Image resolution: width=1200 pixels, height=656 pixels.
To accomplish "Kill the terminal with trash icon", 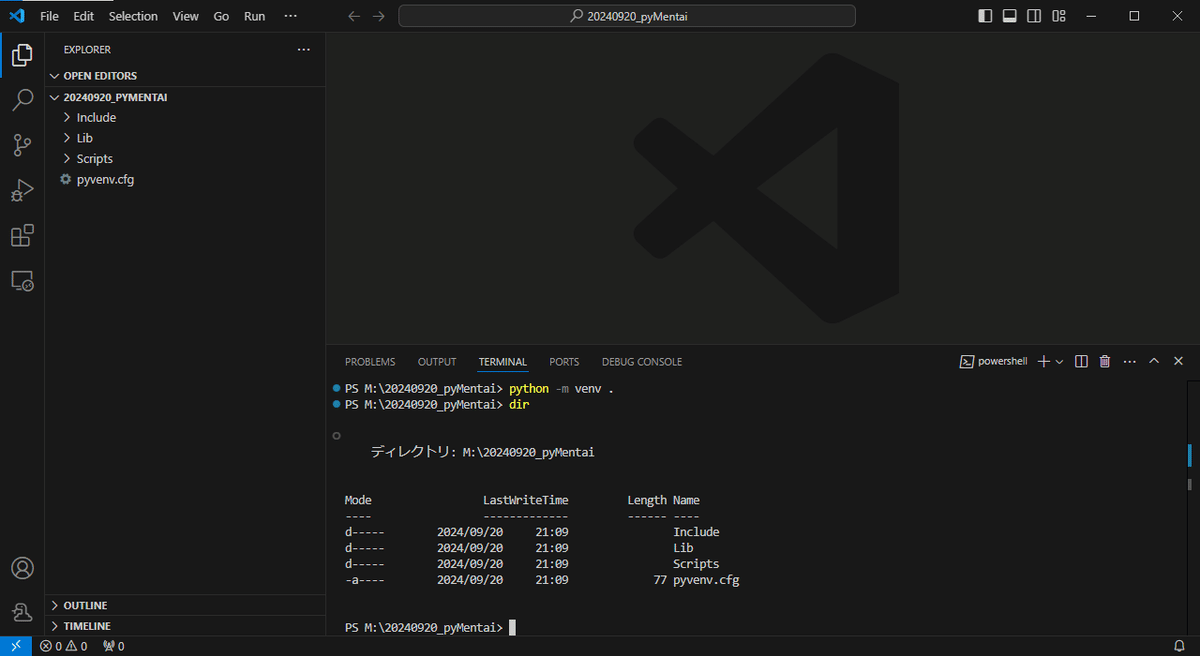I will click(1105, 361).
